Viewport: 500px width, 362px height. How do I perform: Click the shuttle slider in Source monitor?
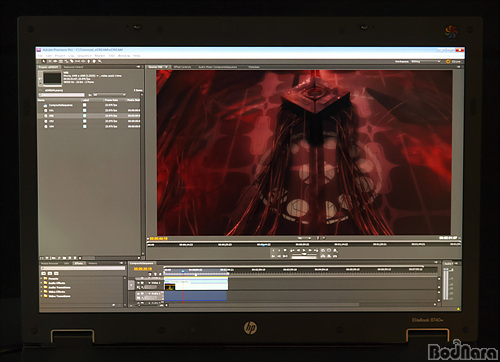click(x=304, y=254)
